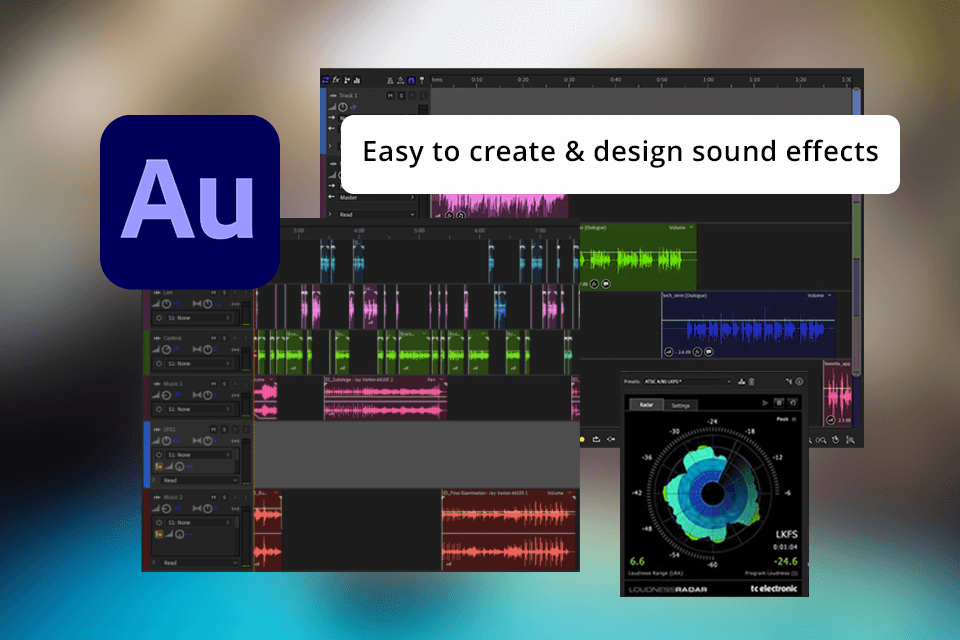Toggle send power button on Control track

click(x=159, y=364)
